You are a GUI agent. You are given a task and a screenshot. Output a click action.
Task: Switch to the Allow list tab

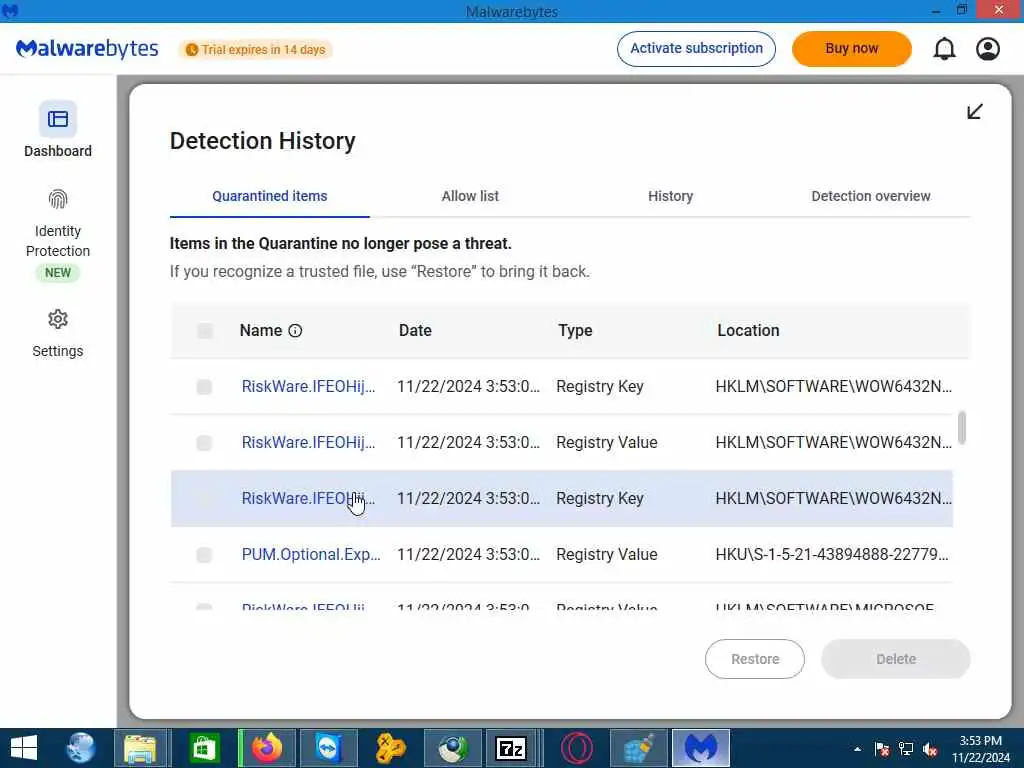[x=470, y=196]
